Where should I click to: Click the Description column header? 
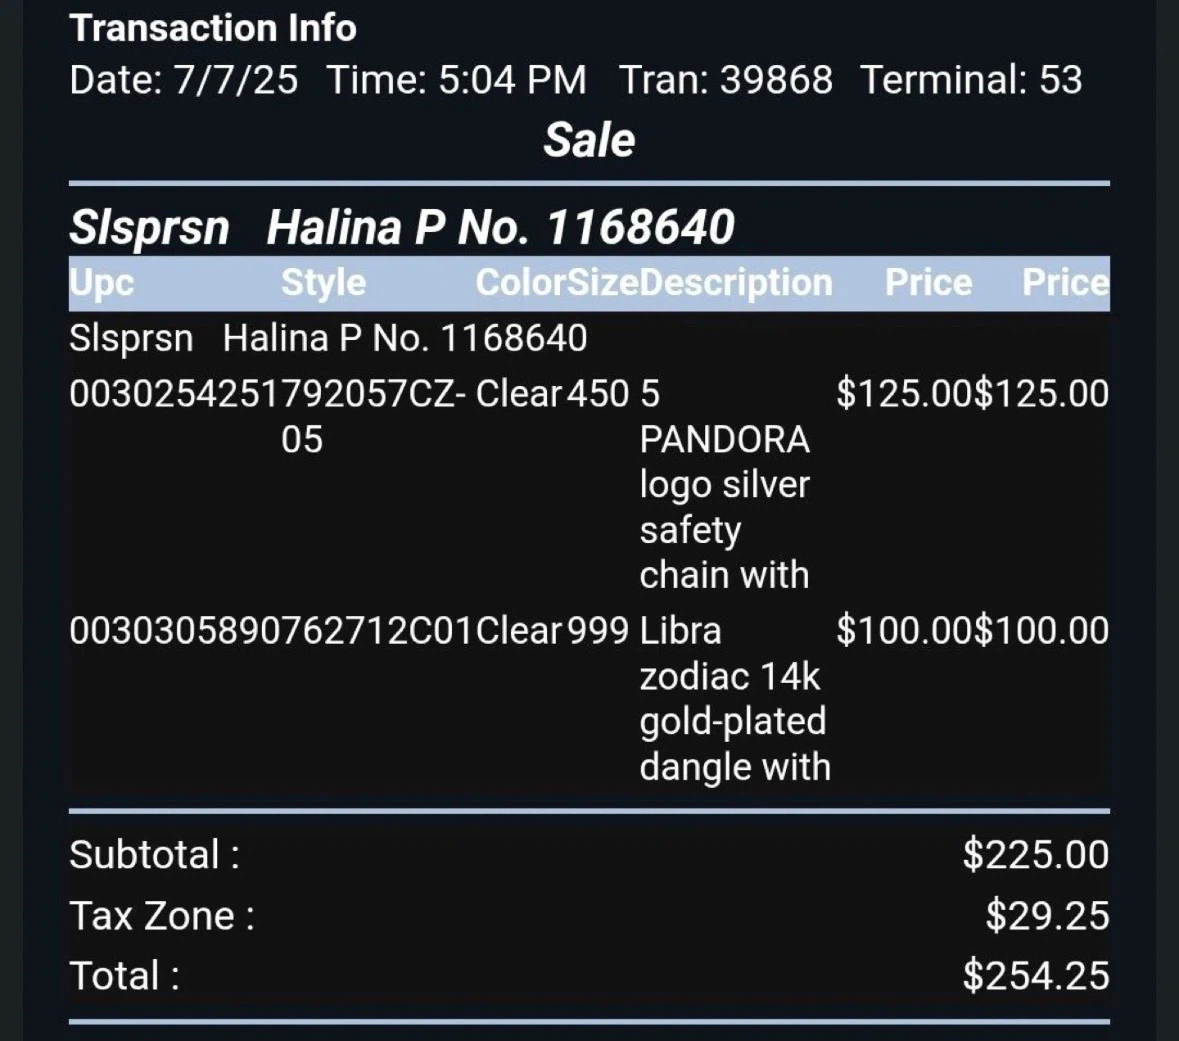click(735, 283)
